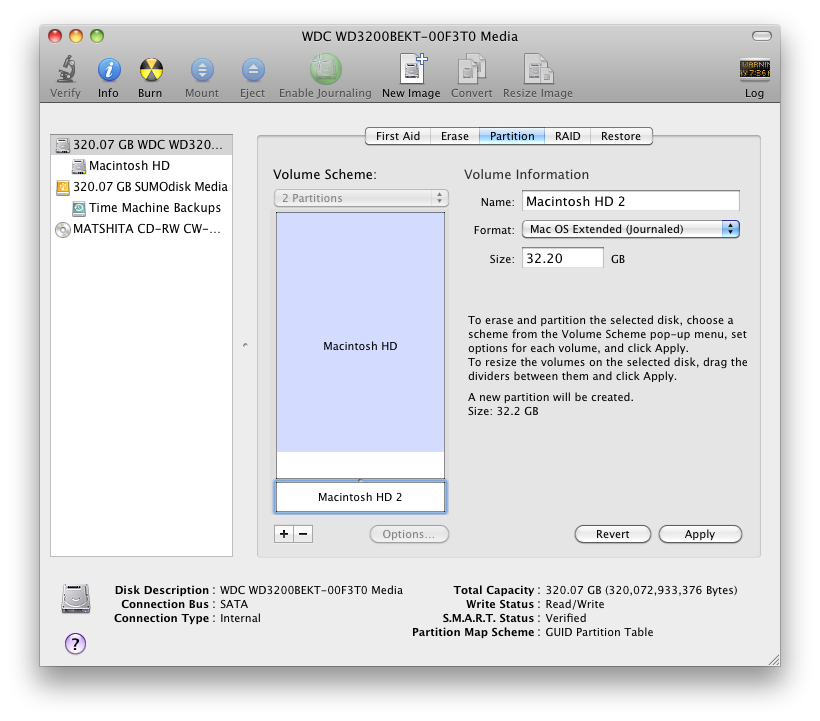
Task: Switch to the Partition tab
Action: click(512, 136)
